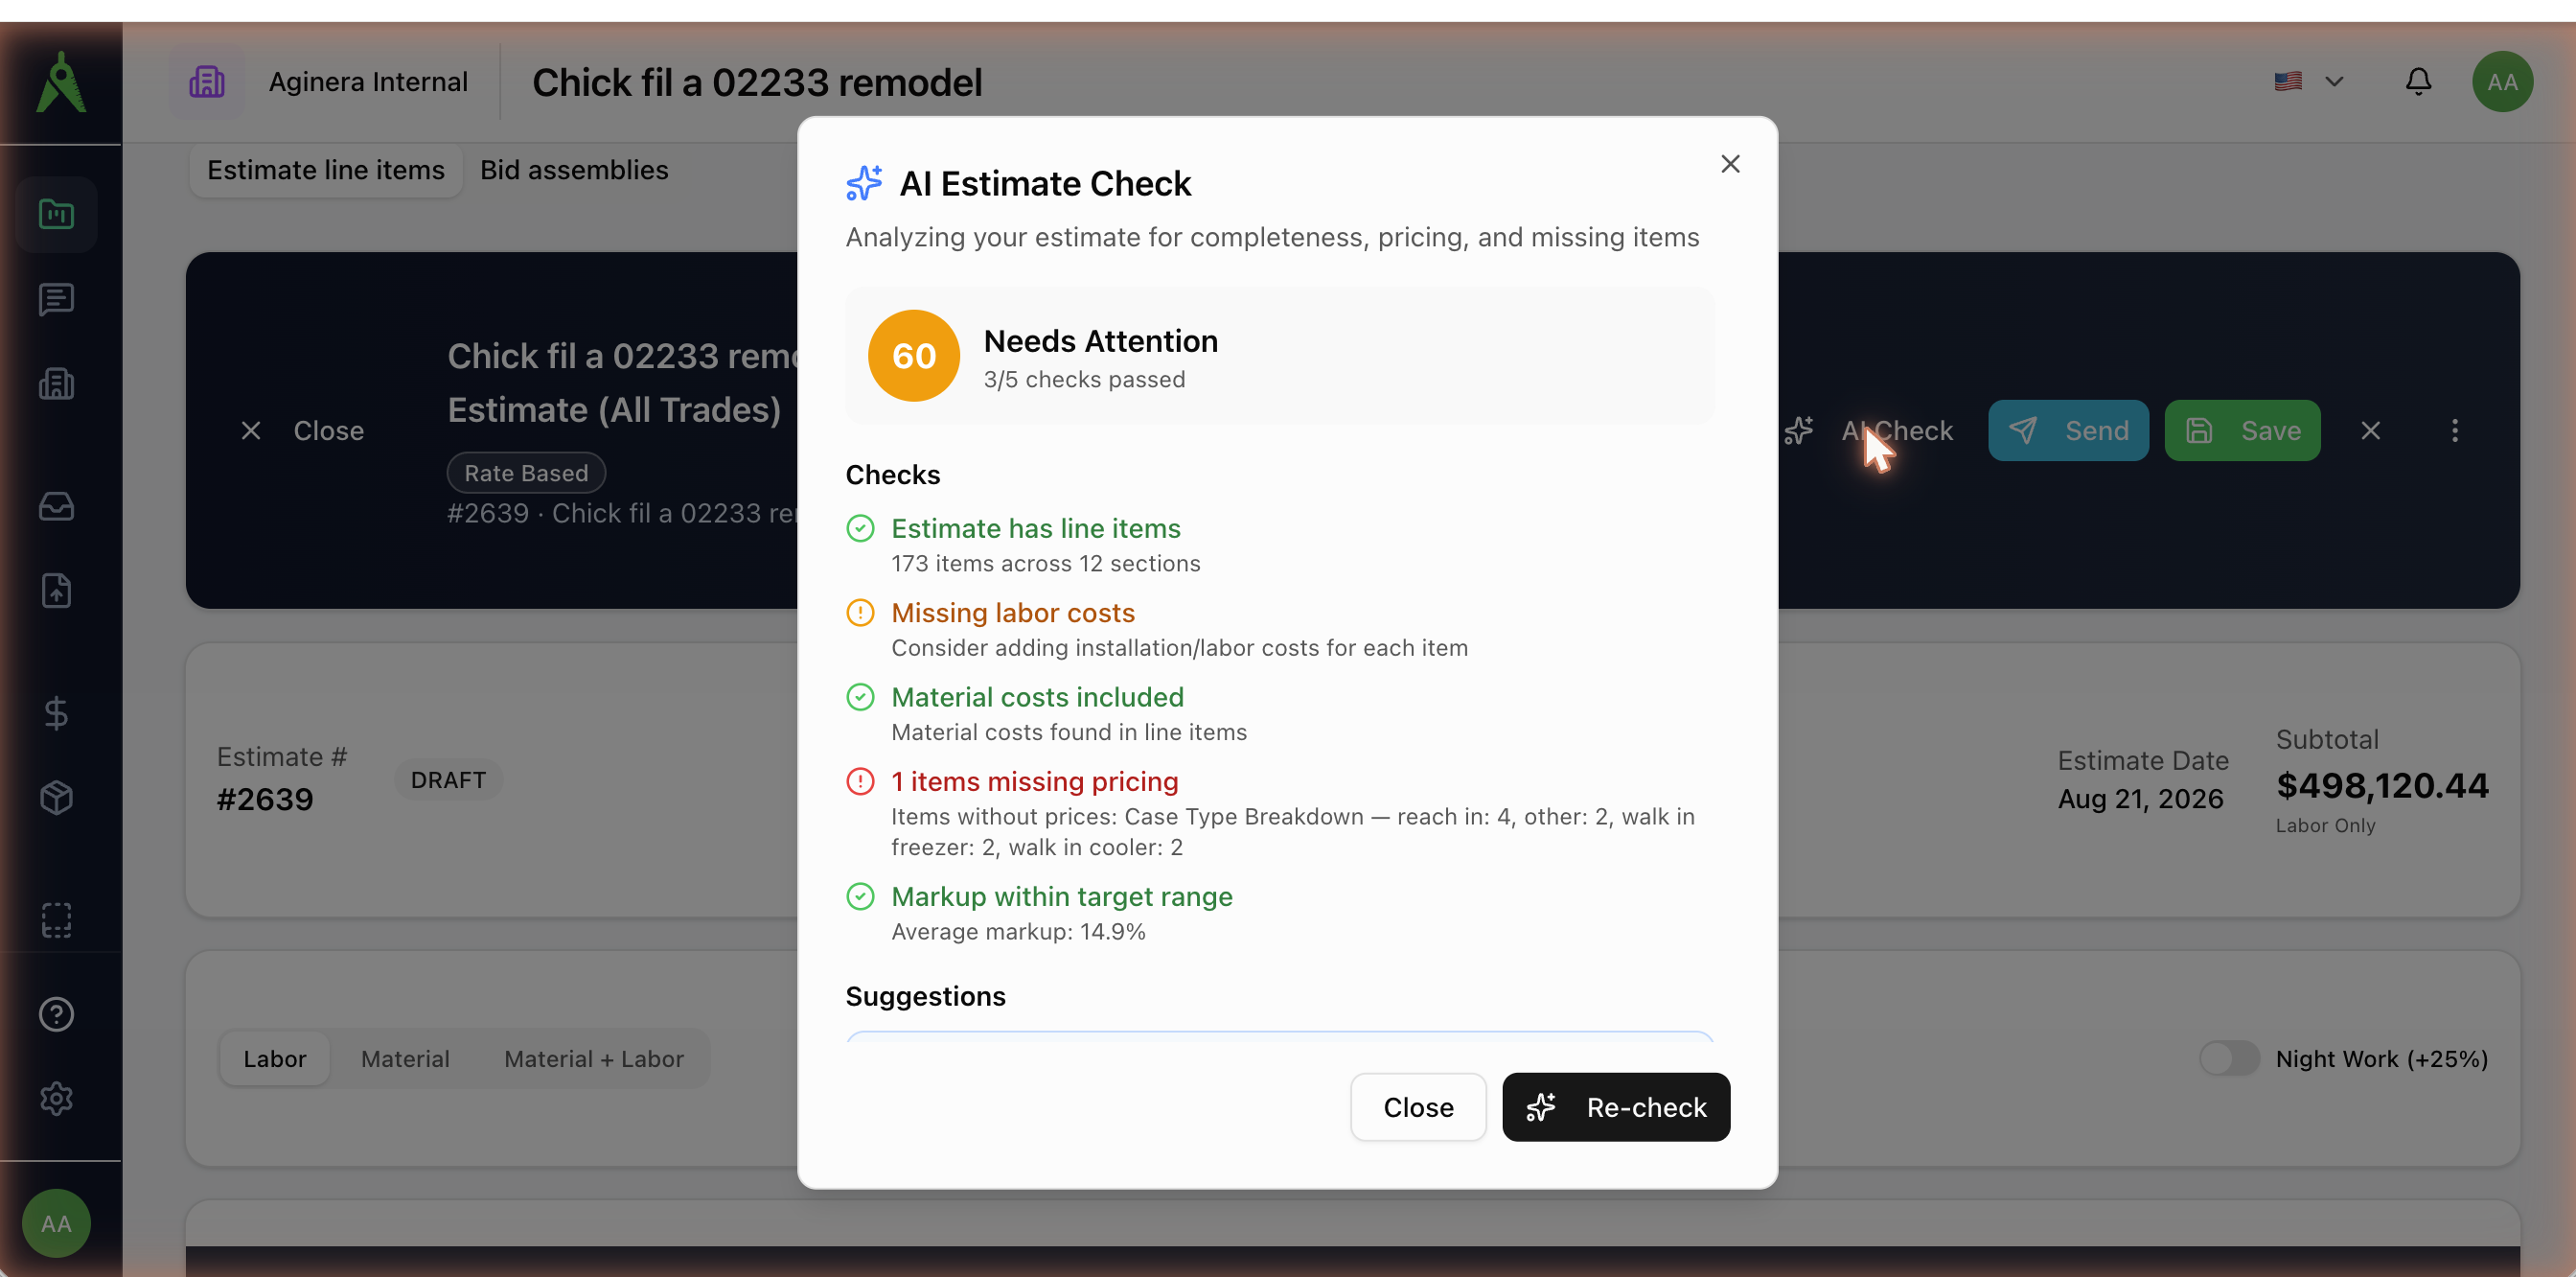Open the dollar sign billing icon
Viewport: 2576px width, 1277px height.
pos(56,713)
